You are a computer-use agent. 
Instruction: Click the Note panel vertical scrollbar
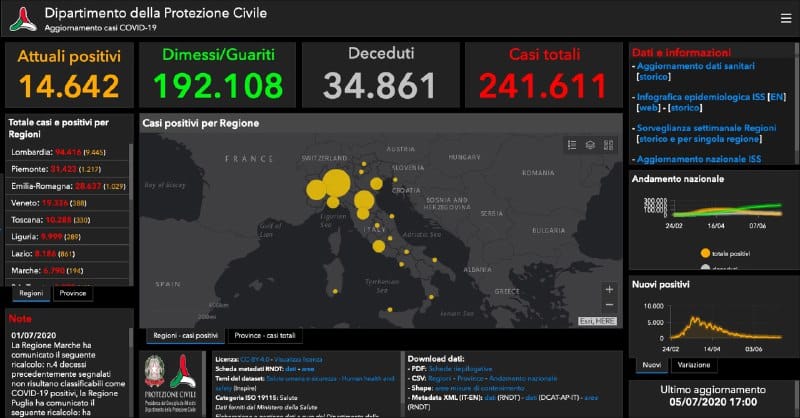[131, 338]
